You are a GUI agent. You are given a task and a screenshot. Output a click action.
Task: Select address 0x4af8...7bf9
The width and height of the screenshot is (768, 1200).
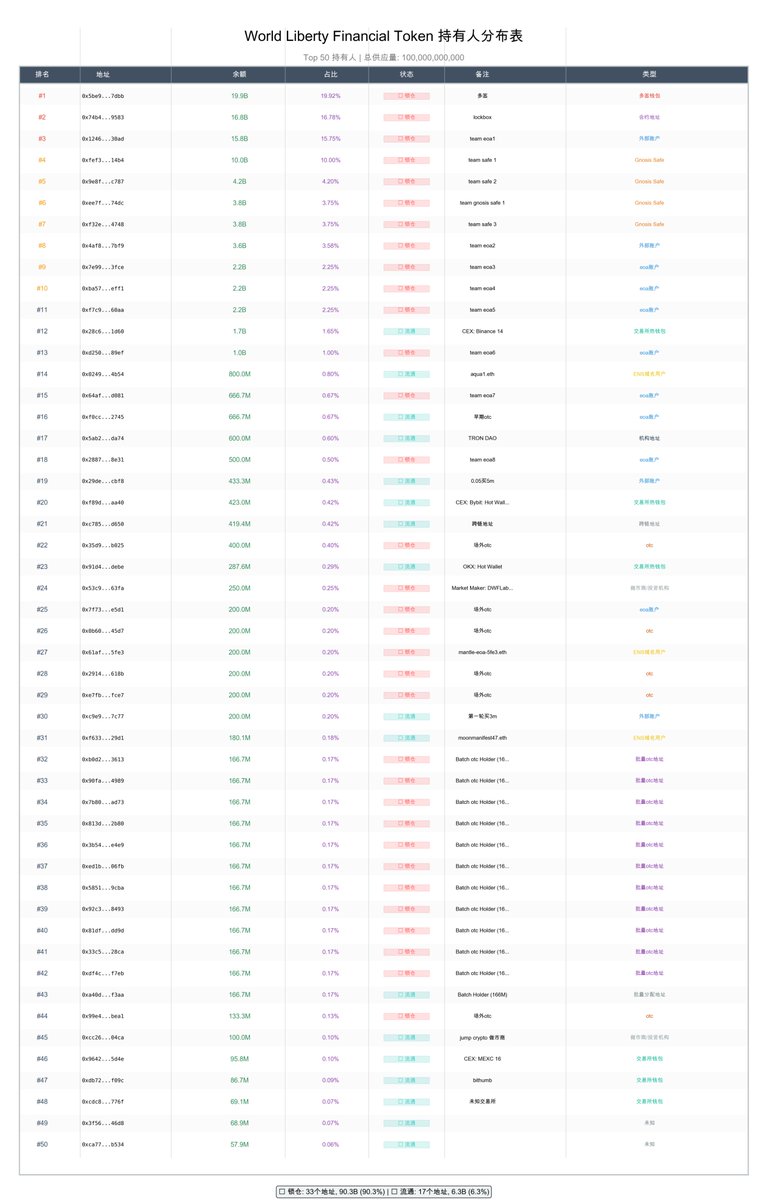point(103,245)
